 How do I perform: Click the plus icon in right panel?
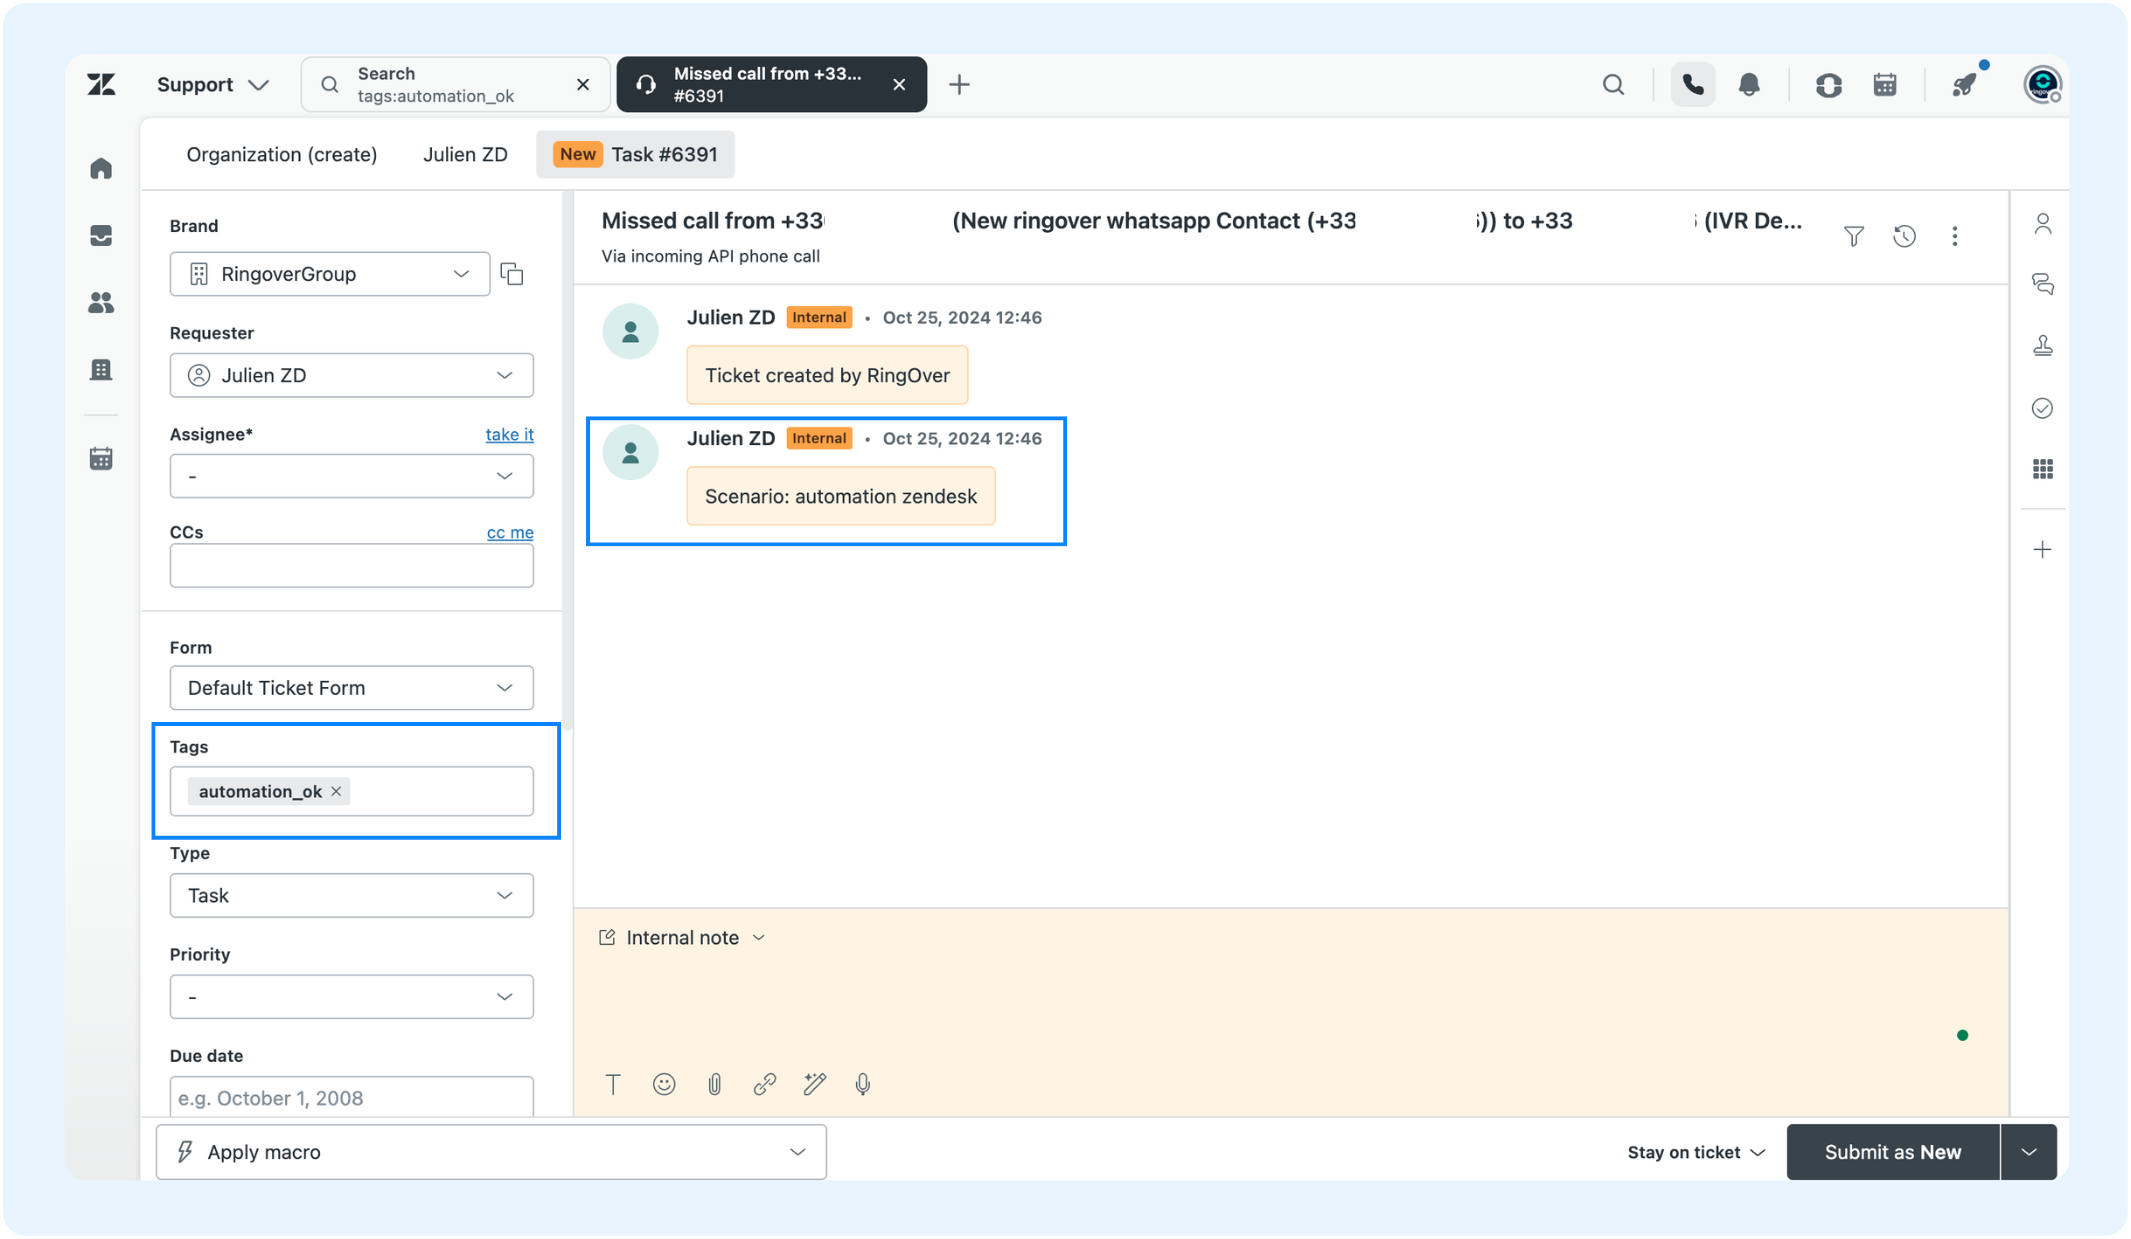tap(2042, 550)
